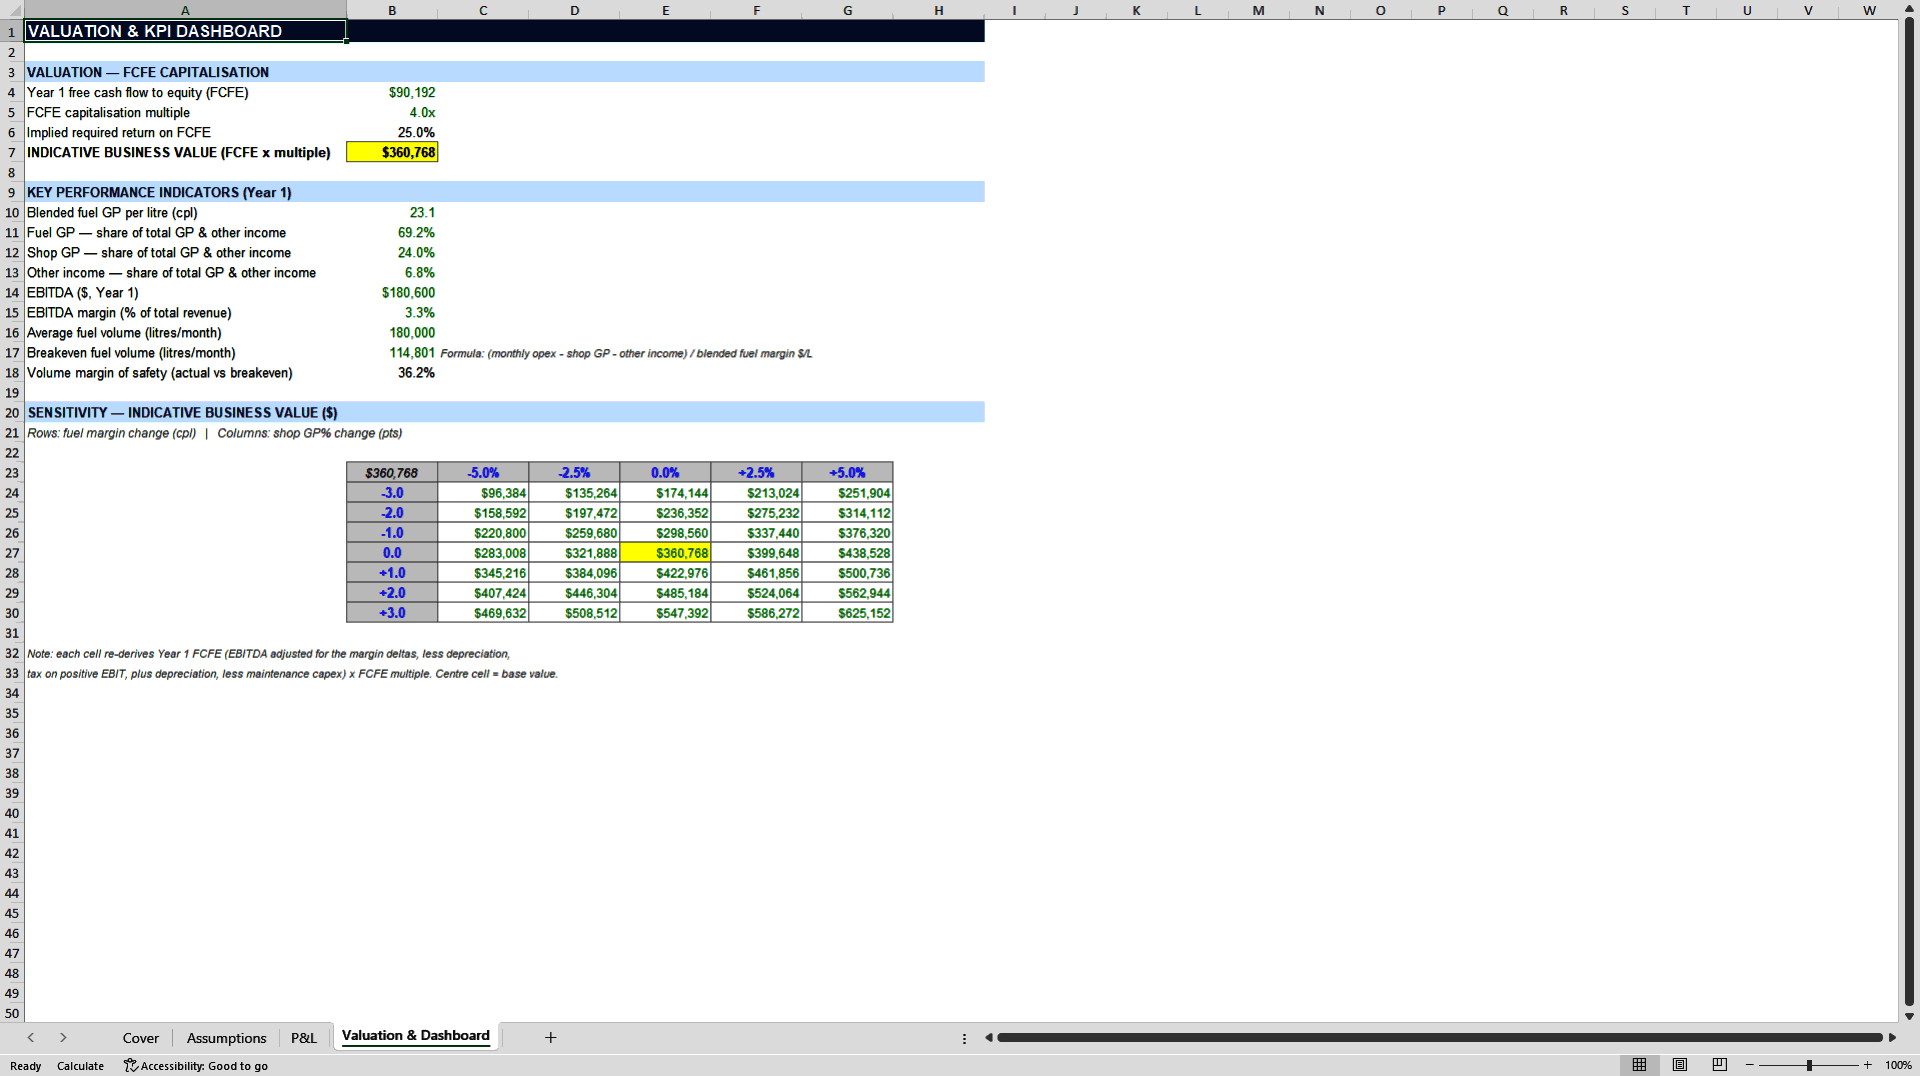Open the P&L sheet tab
The width and height of the screenshot is (1920, 1076).
(x=304, y=1038)
